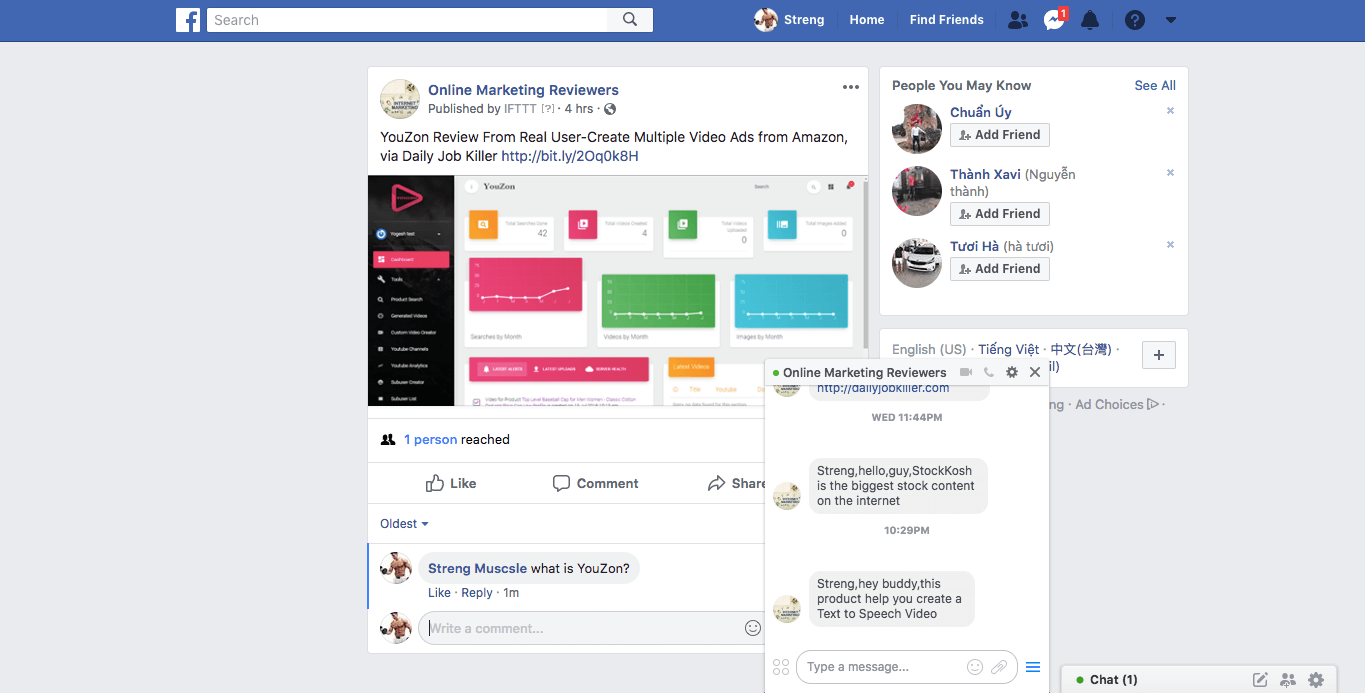Screen dimensions: 1365x693
Task: Open the chat more-options lines icon
Action: click(1033, 667)
